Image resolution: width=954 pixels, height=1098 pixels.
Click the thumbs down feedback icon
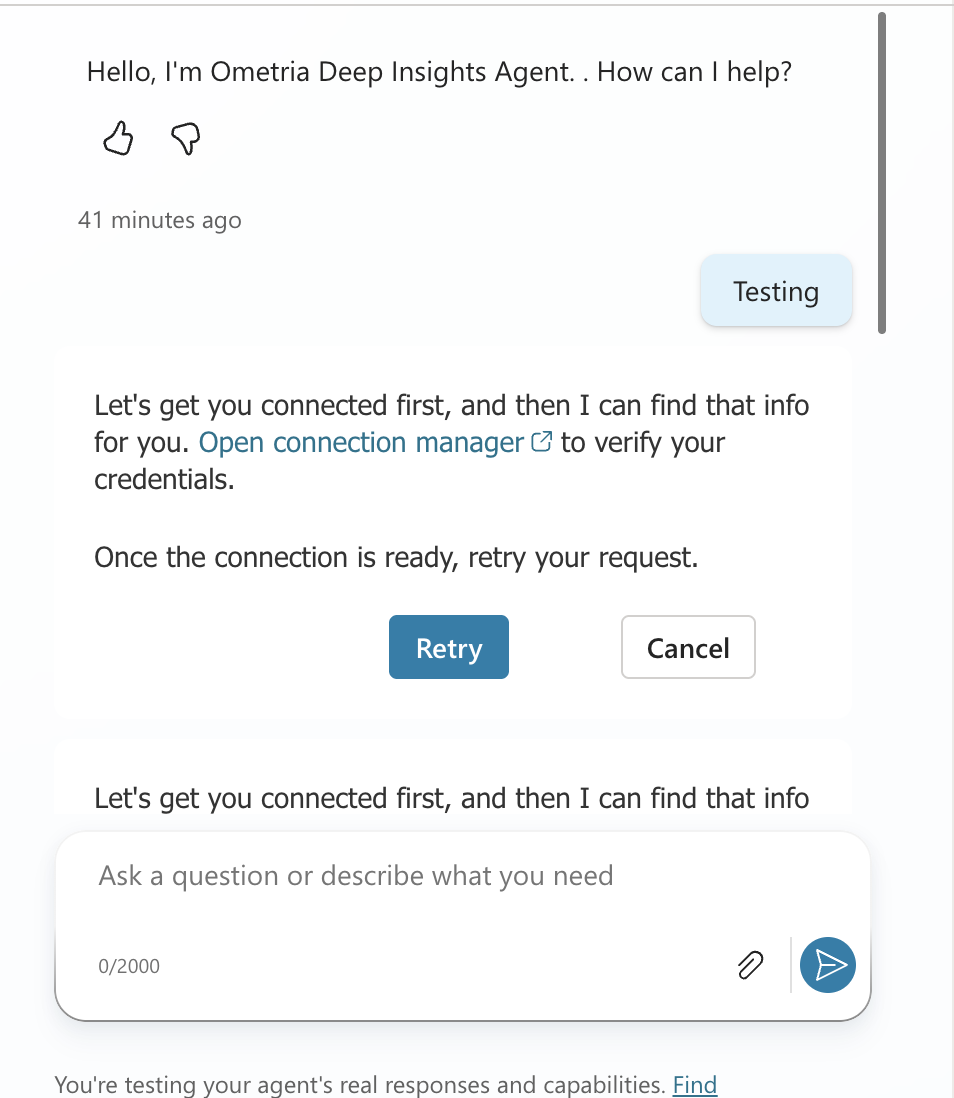pos(186,139)
